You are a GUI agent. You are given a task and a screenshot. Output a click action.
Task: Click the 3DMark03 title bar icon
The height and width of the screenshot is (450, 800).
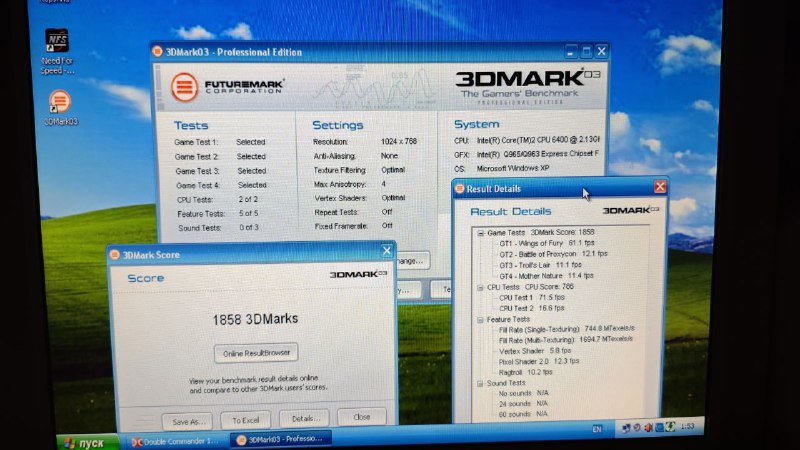pyautogui.click(x=157, y=52)
